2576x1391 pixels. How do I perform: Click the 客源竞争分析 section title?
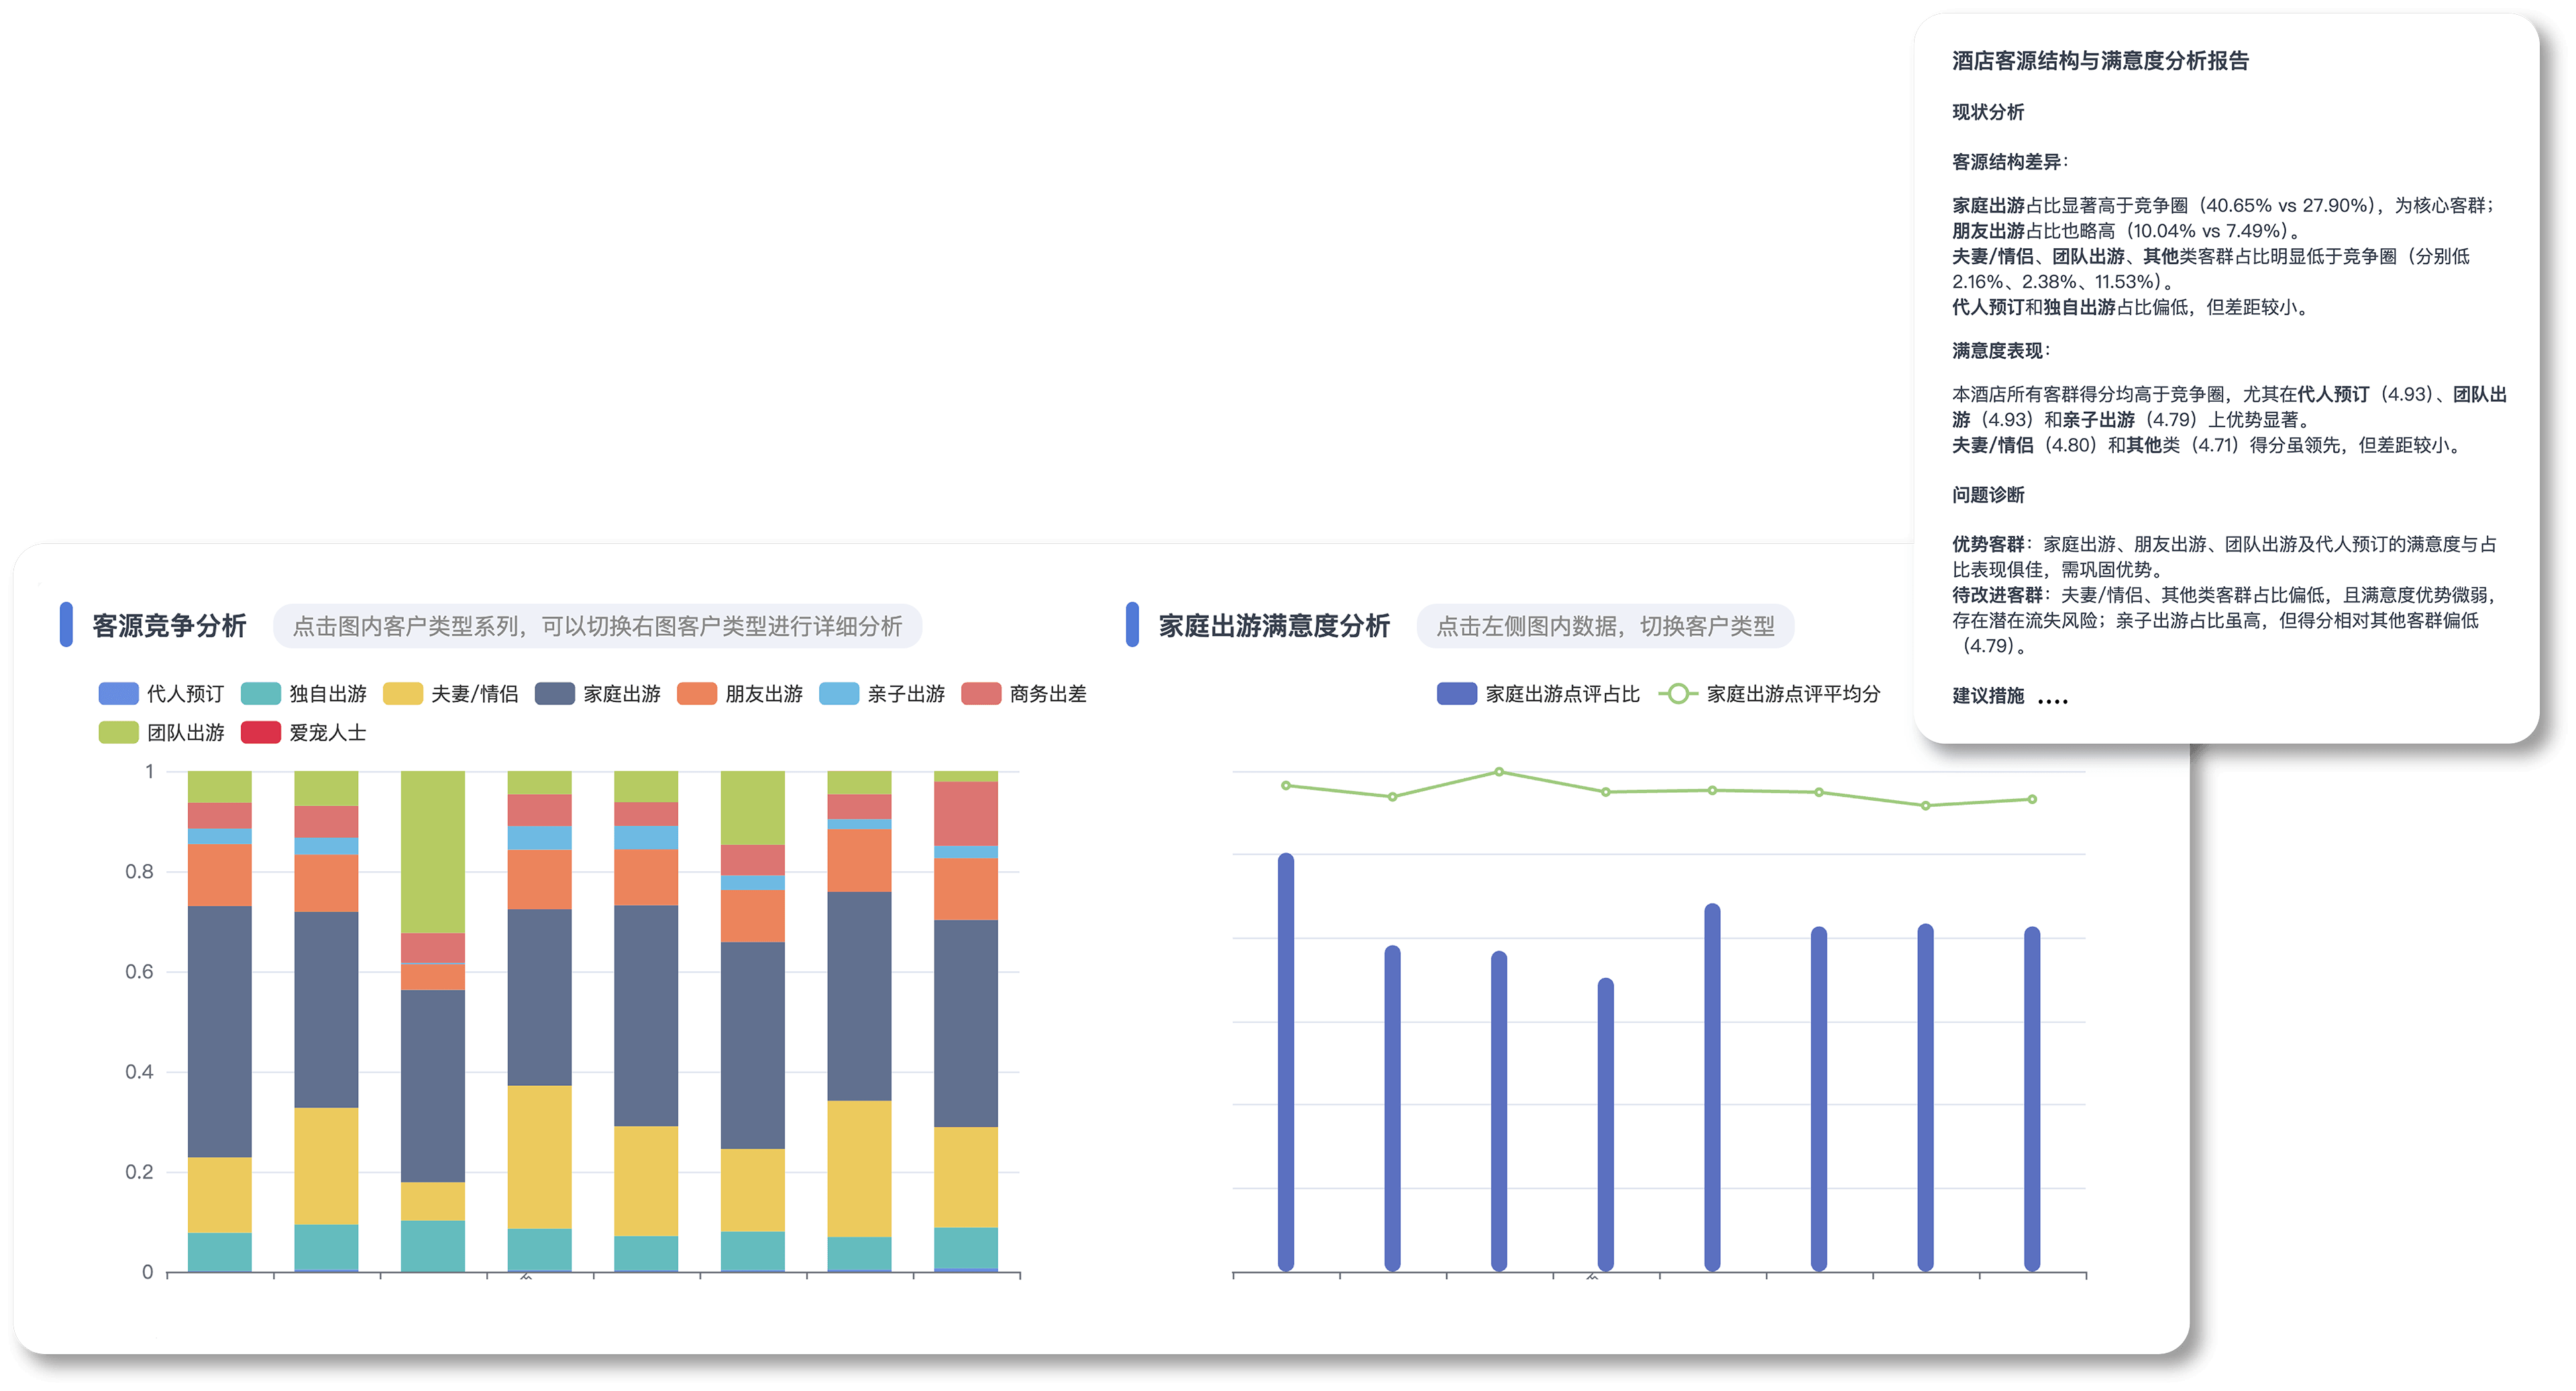169,626
